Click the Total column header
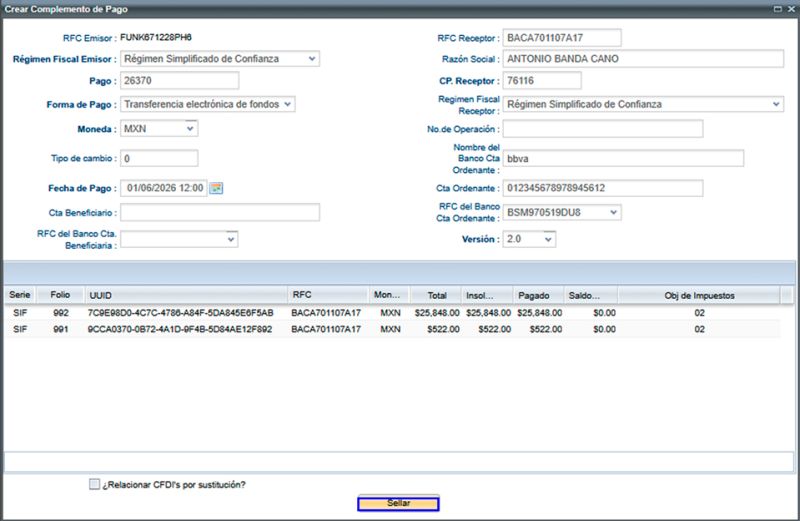This screenshot has height=521, width=800. [437, 295]
